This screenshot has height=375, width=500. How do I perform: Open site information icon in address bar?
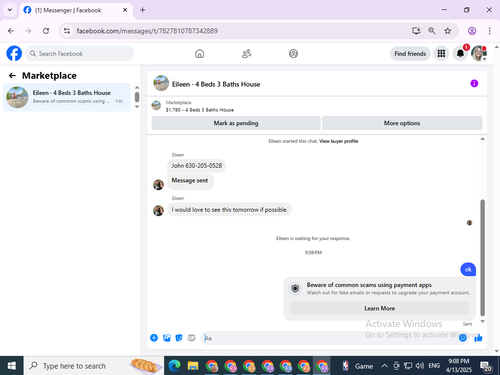tap(67, 31)
